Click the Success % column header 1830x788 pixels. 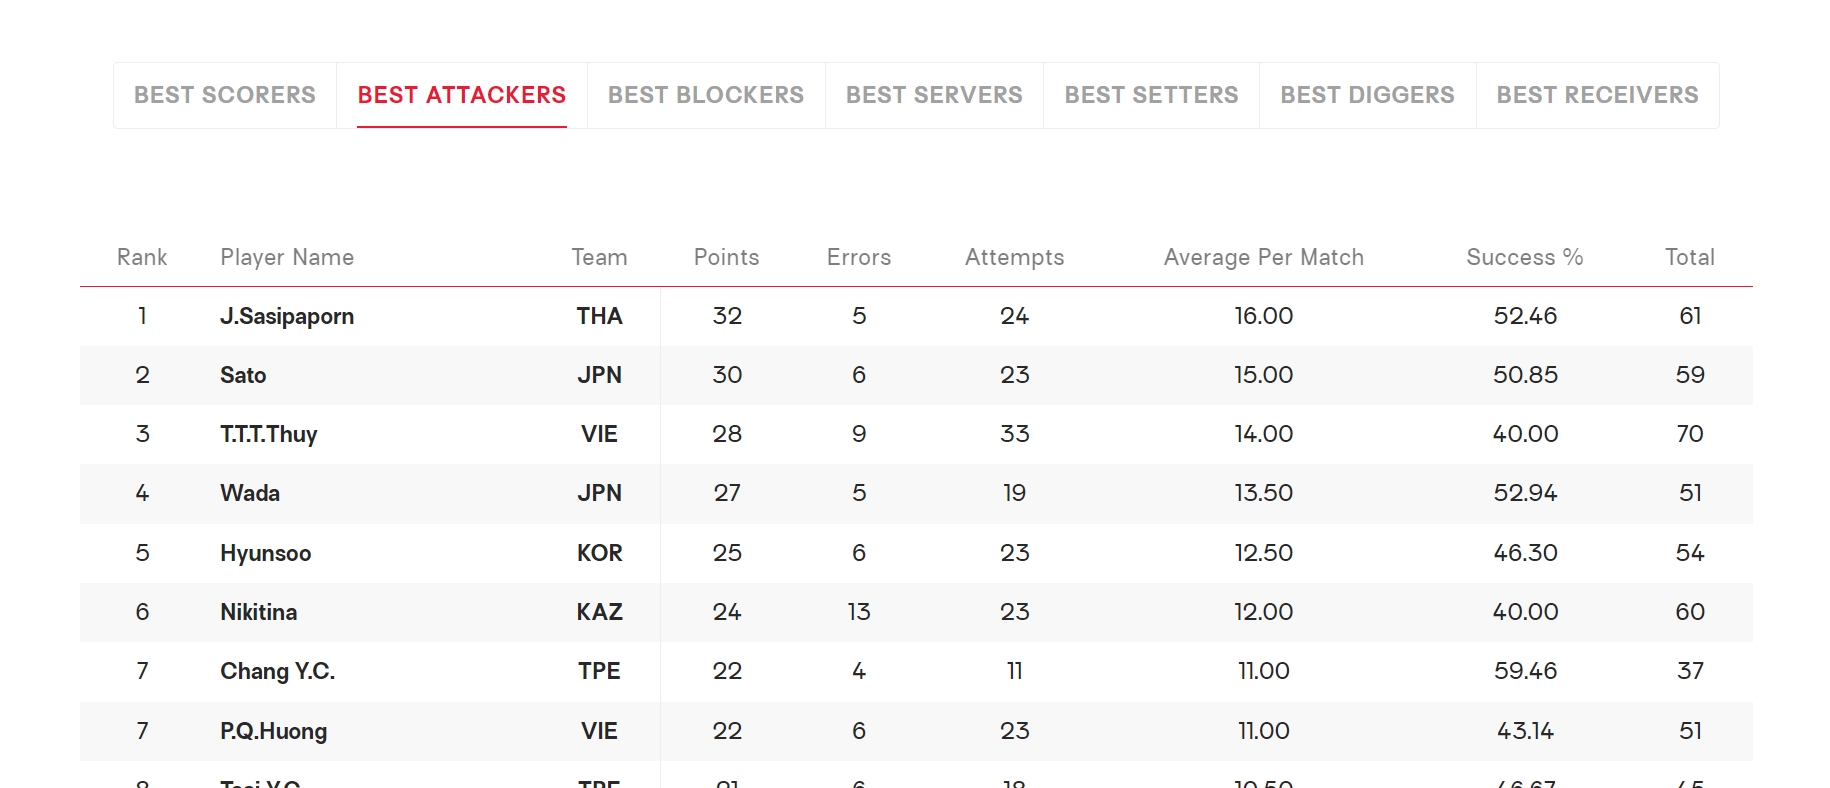pos(1525,257)
